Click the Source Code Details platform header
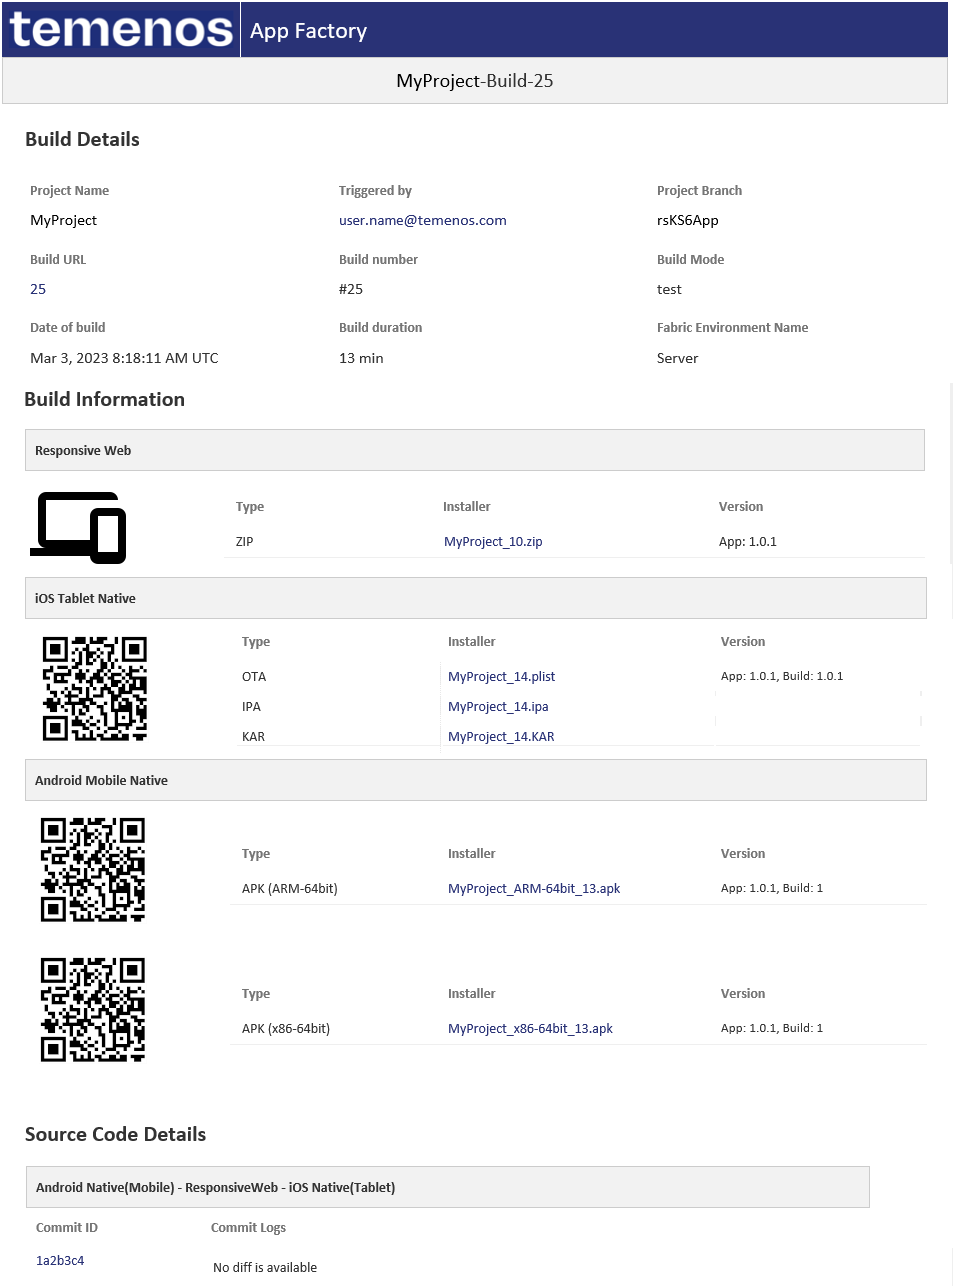The width and height of the screenshot is (953, 1286). [x=446, y=1188]
